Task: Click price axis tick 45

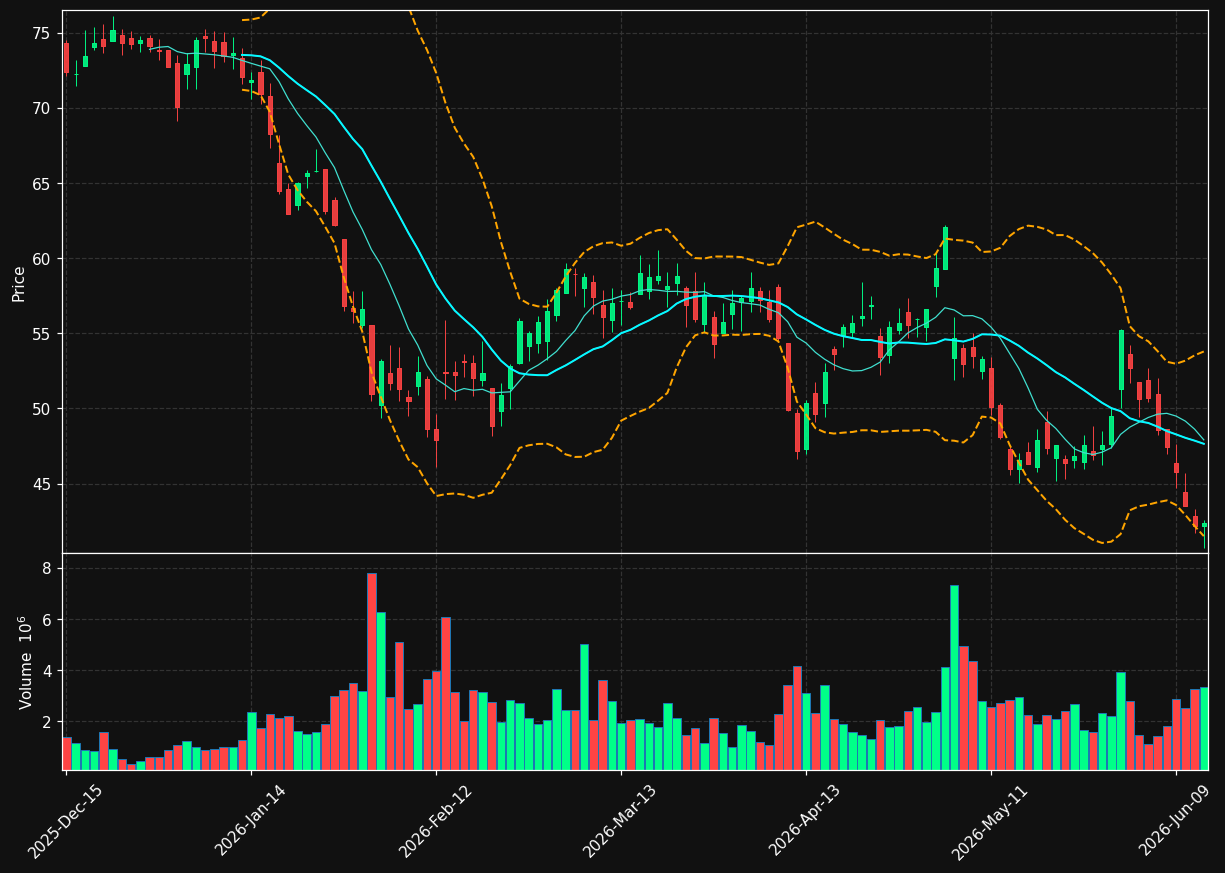Action: coord(42,485)
